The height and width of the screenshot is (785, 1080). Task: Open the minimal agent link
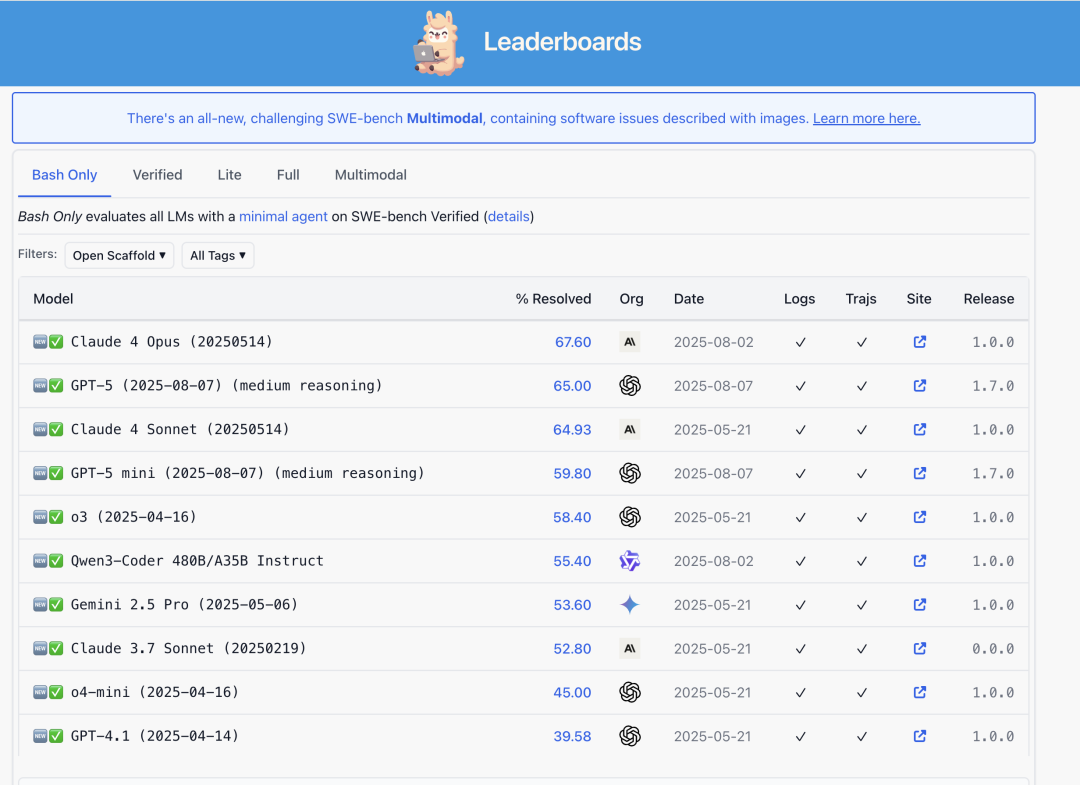pyautogui.click(x=283, y=216)
